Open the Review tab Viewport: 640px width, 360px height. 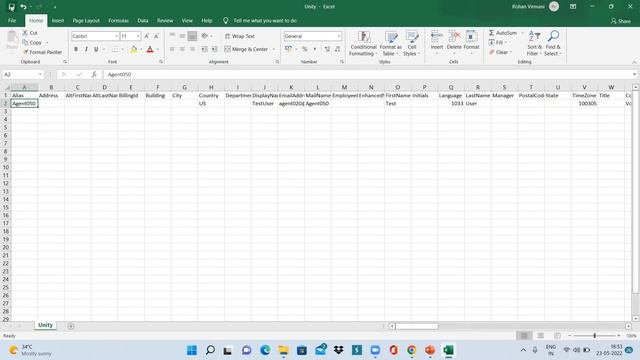[x=165, y=20]
